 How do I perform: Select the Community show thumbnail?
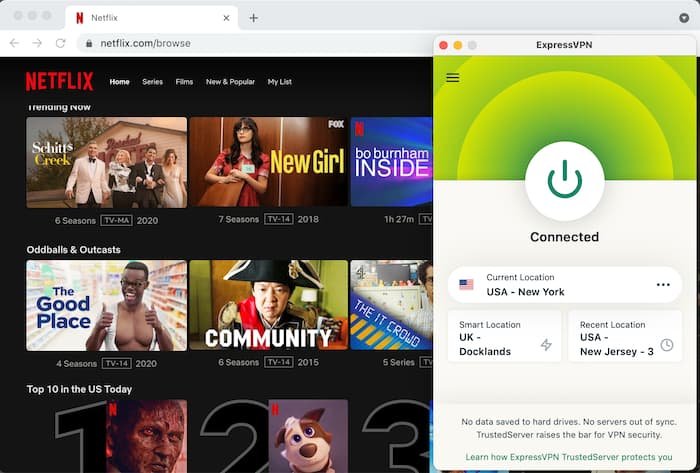pyautogui.click(x=268, y=305)
